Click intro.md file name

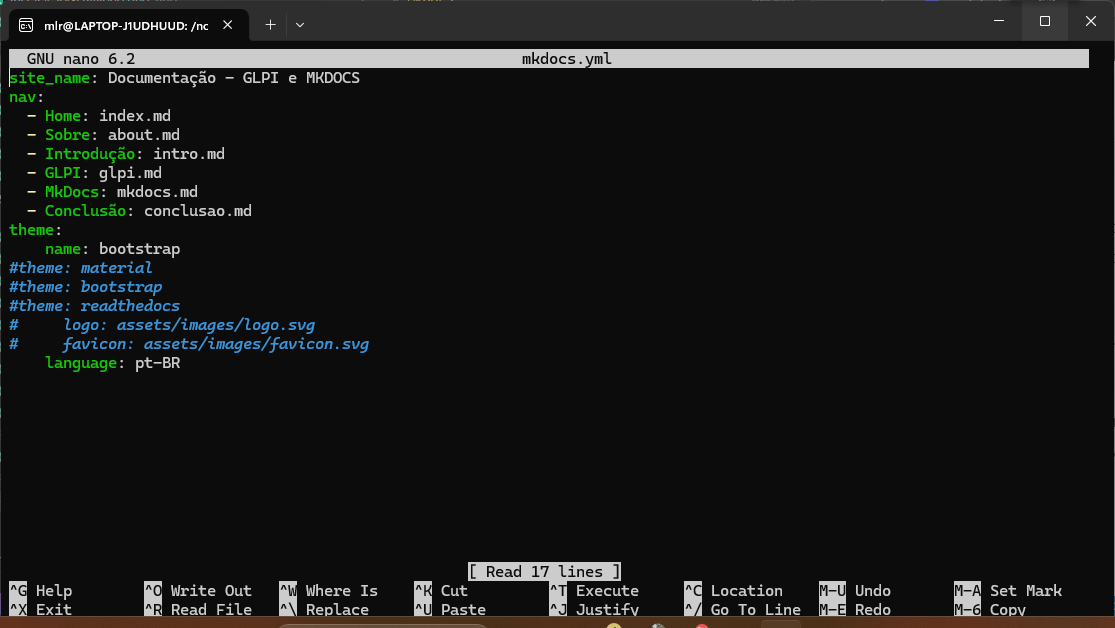[x=189, y=154]
